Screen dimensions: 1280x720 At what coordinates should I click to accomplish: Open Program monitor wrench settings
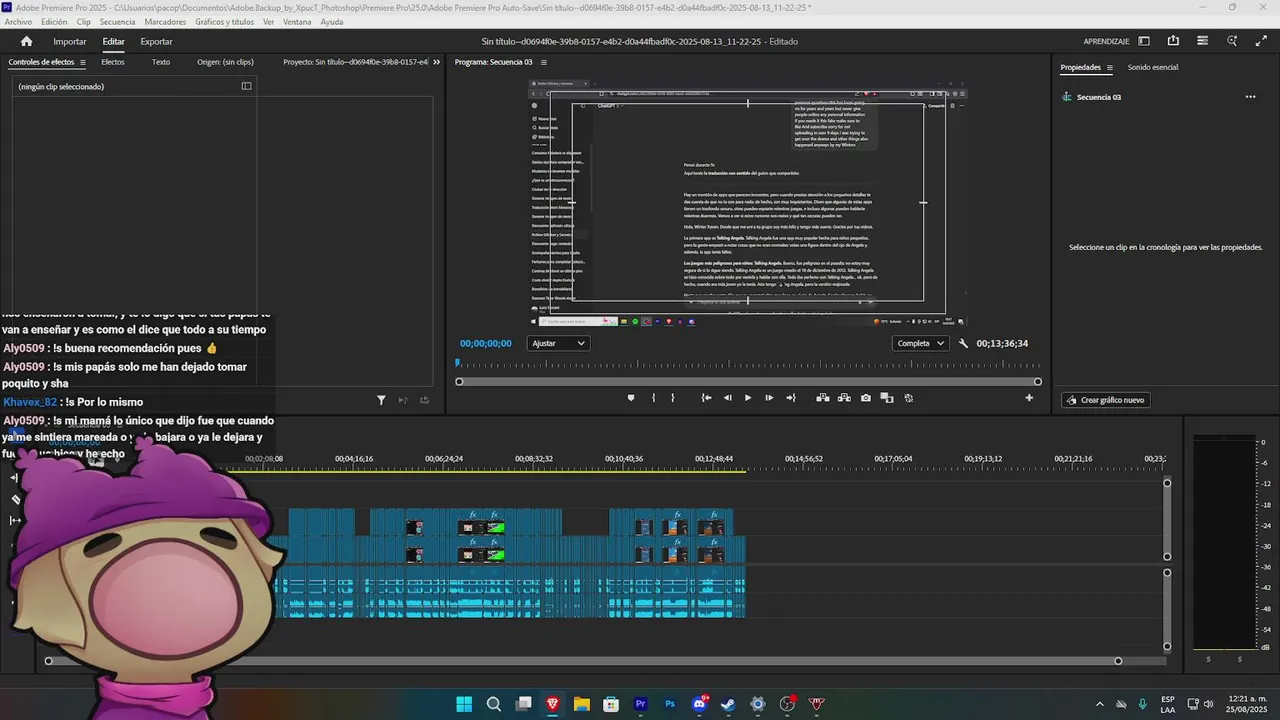[x=963, y=343]
